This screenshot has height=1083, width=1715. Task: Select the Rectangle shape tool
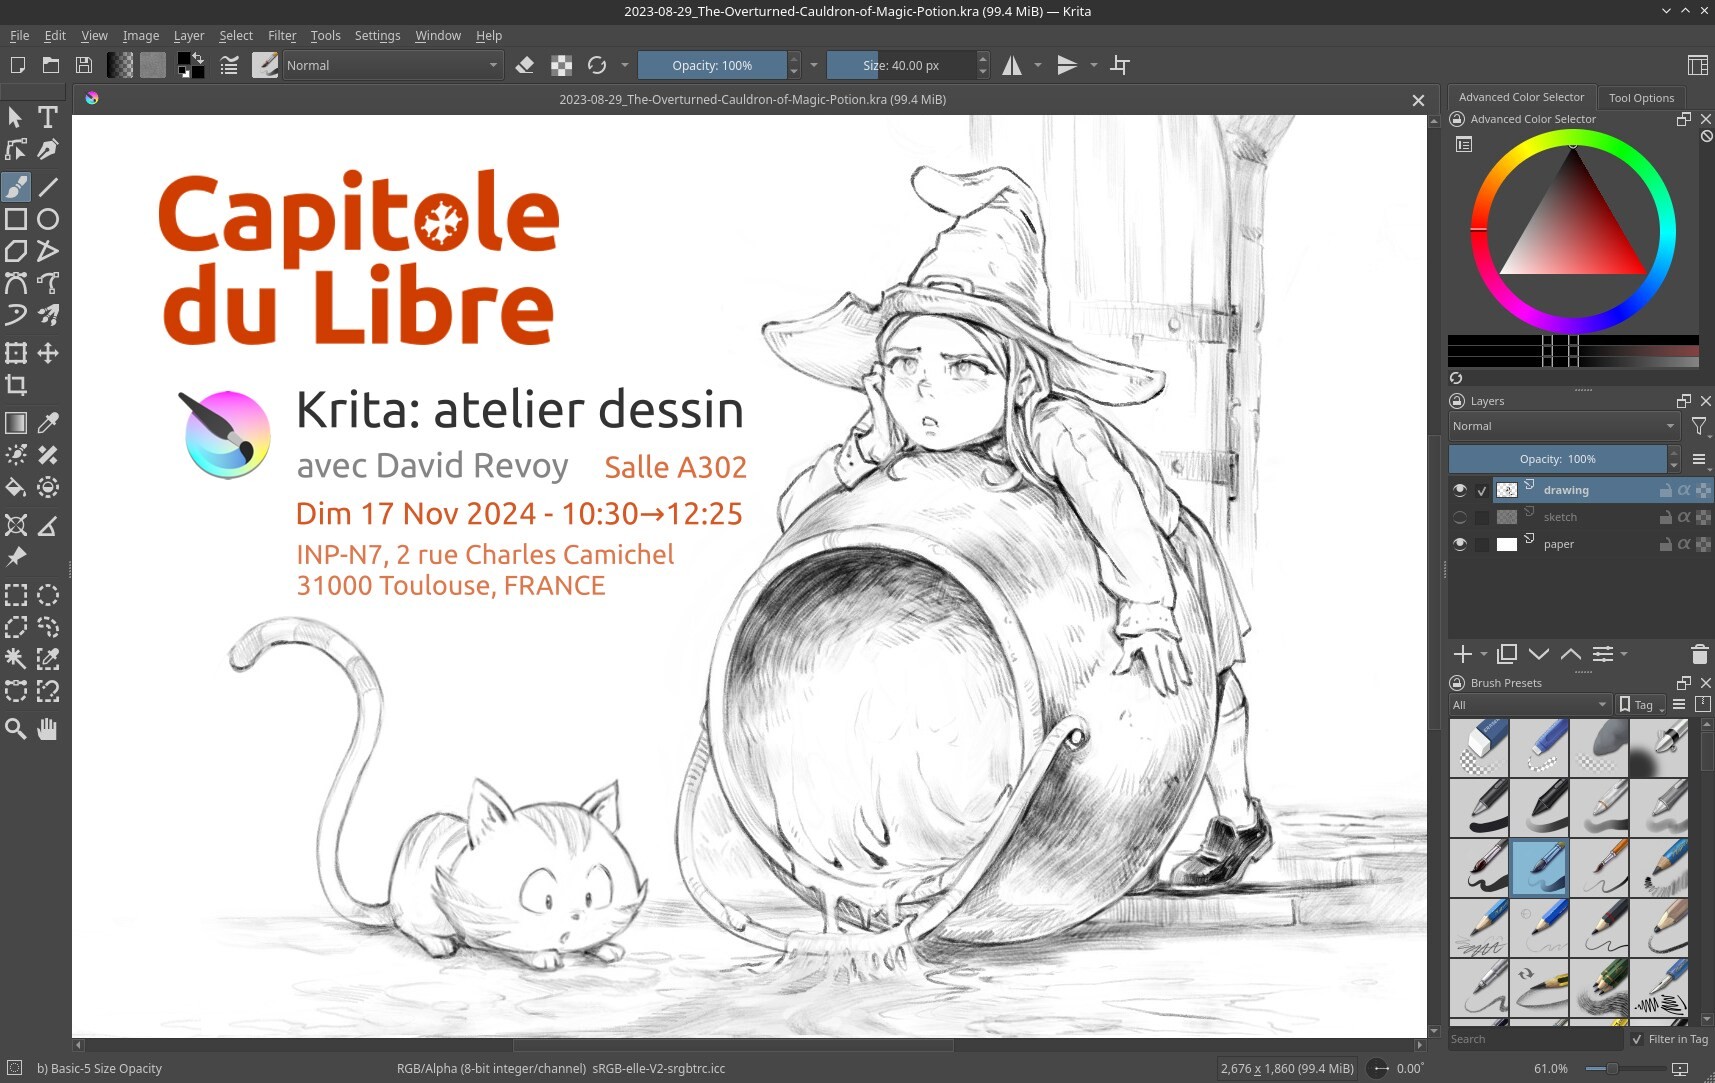click(16, 219)
